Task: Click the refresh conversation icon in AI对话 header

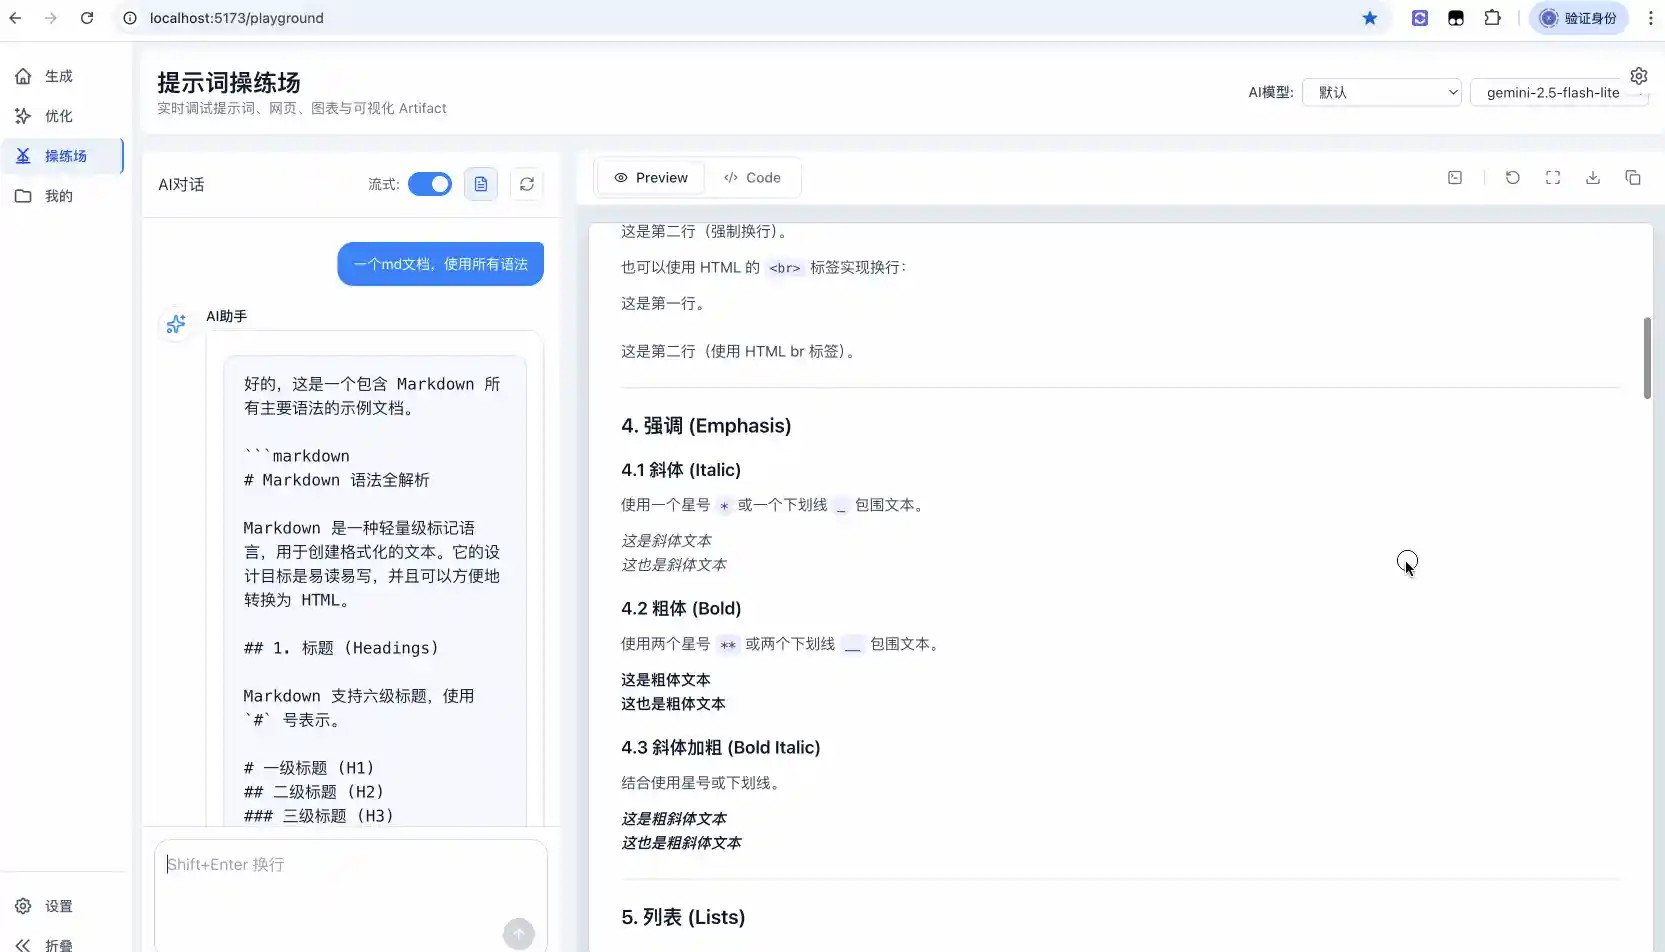Action: pos(527,184)
